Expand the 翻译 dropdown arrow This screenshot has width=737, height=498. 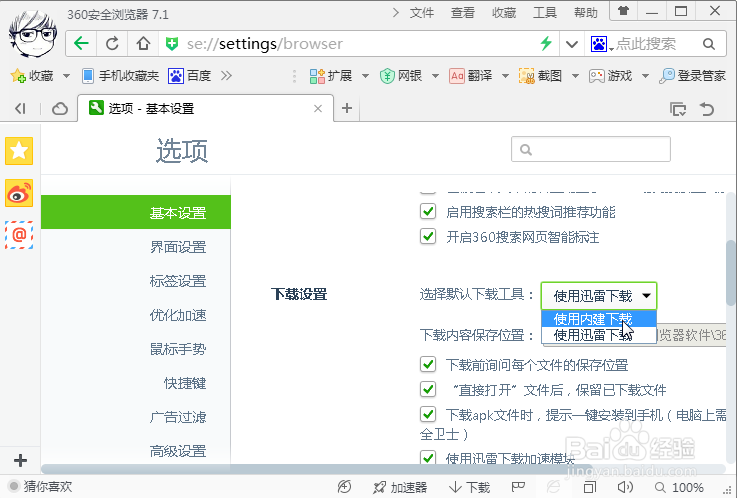click(505, 76)
